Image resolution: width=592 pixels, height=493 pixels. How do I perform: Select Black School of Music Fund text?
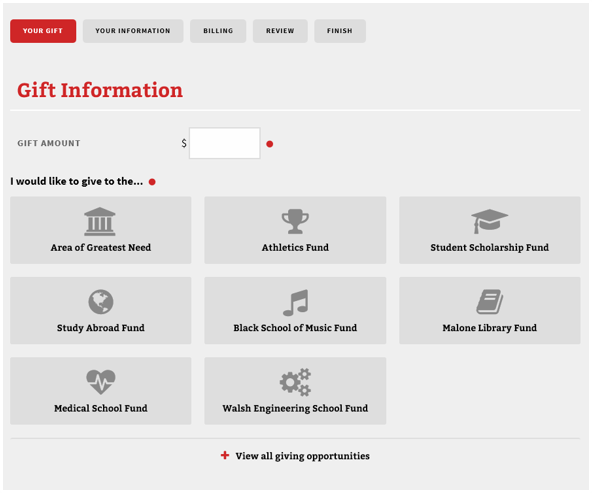pos(295,328)
